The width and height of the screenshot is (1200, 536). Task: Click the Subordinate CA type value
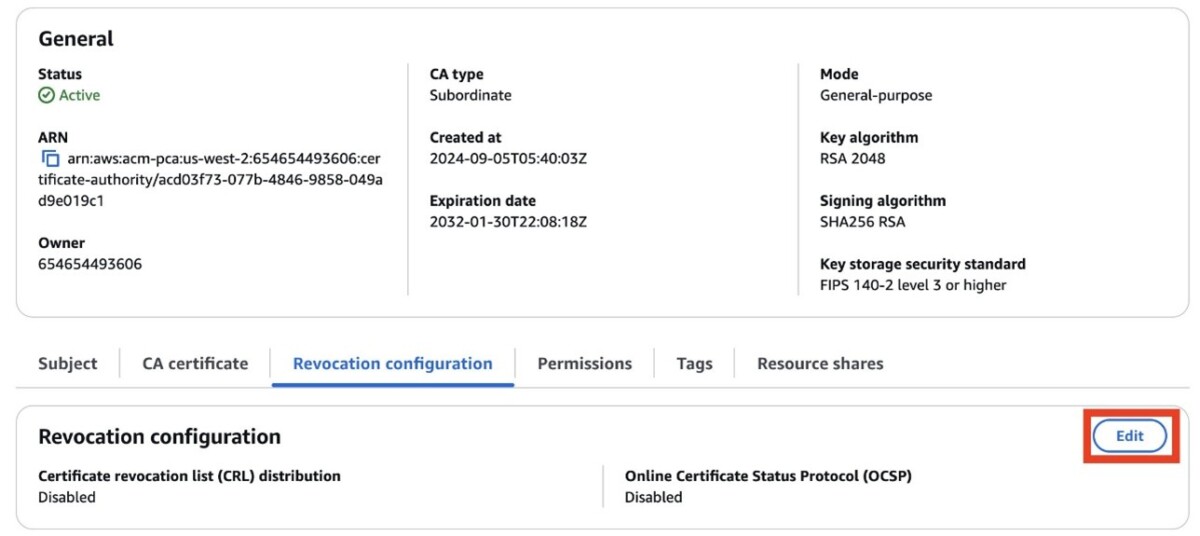[470, 96]
